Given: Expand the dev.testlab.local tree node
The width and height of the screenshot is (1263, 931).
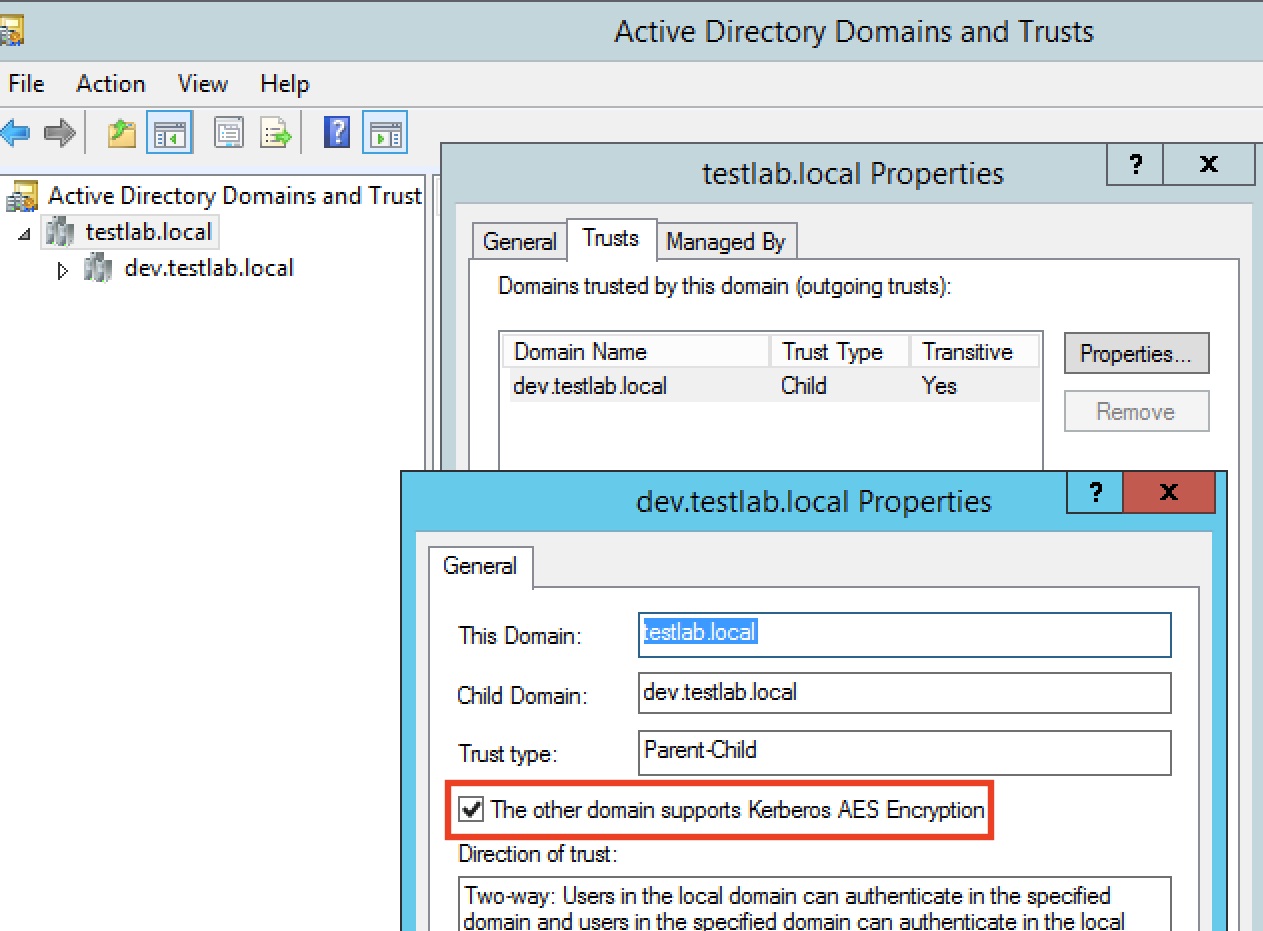Looking at the screenshot, I should pyautogui.click(x=63, y=270).
